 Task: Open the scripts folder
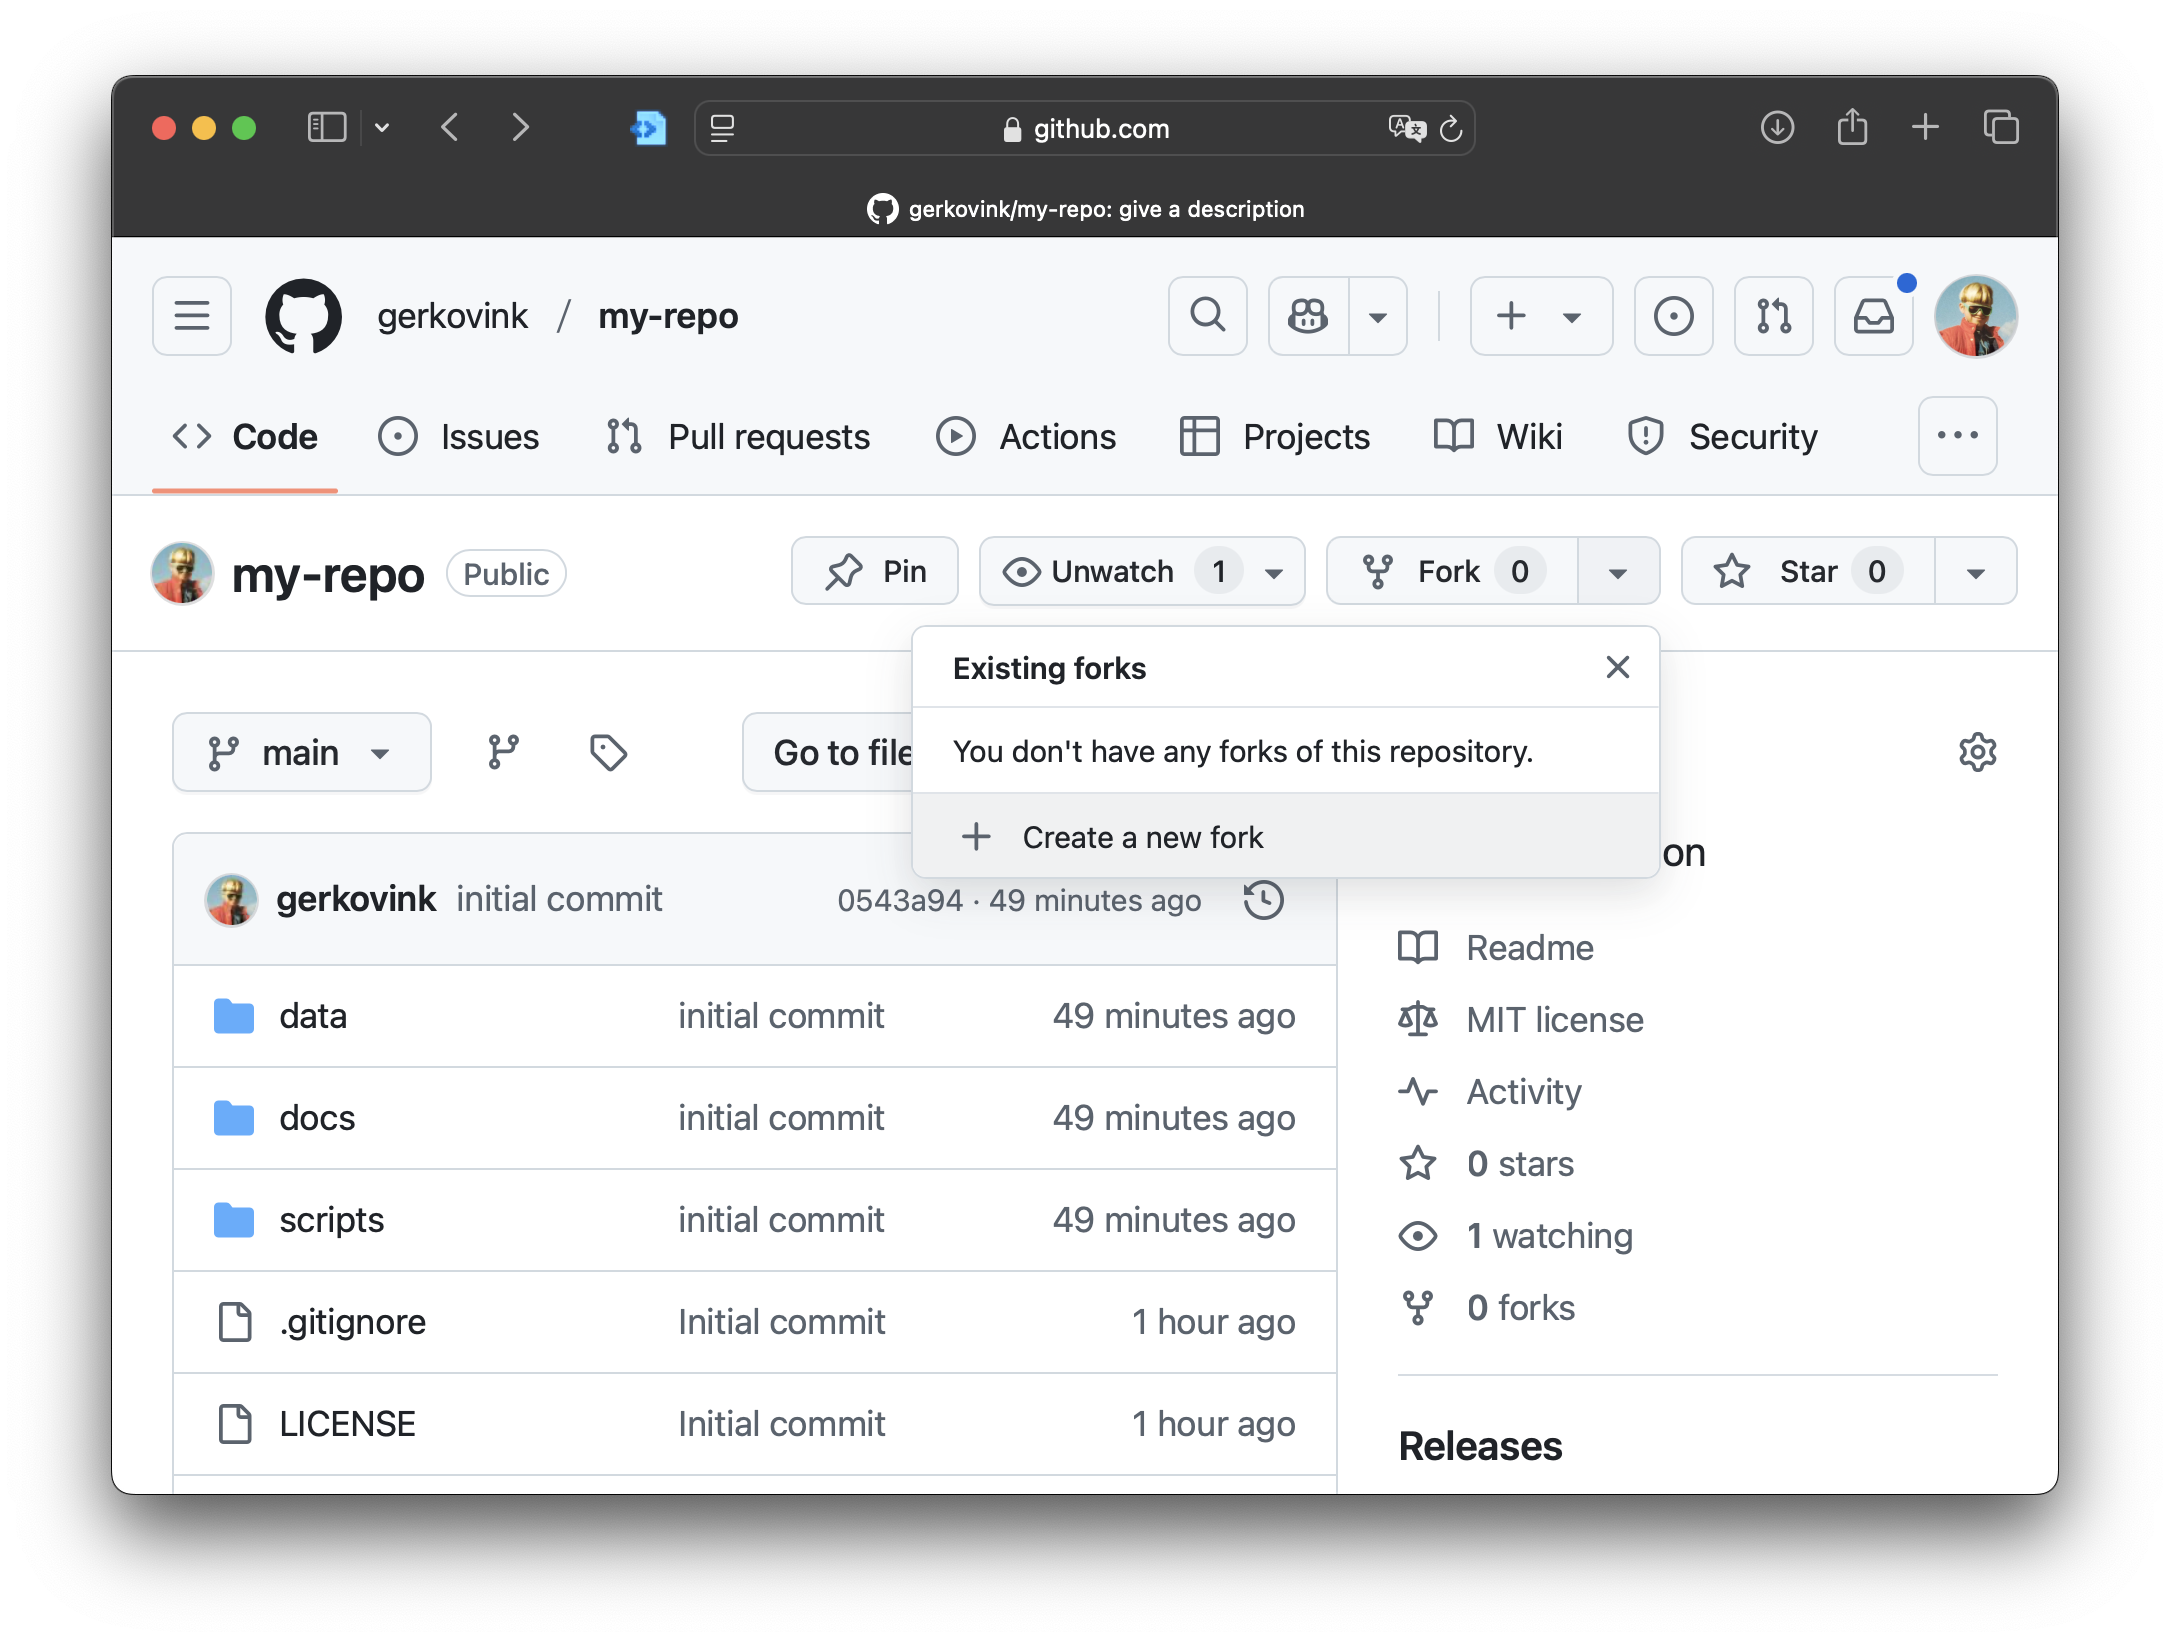[x=331, y=1220]
